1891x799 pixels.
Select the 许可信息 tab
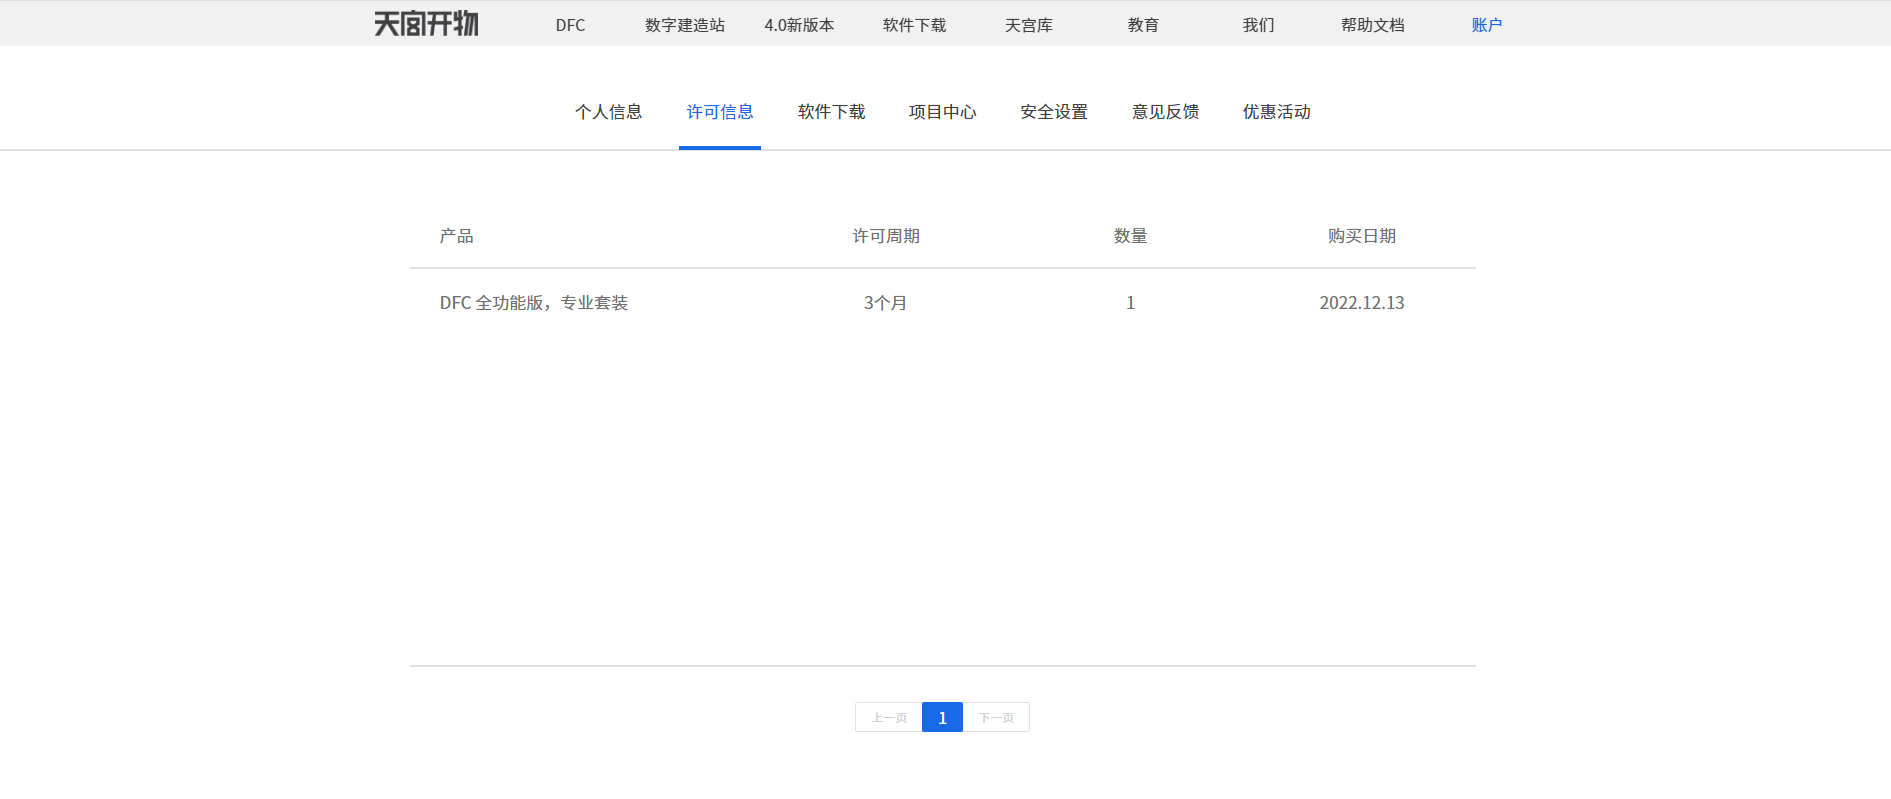click(x=720, y=112)
